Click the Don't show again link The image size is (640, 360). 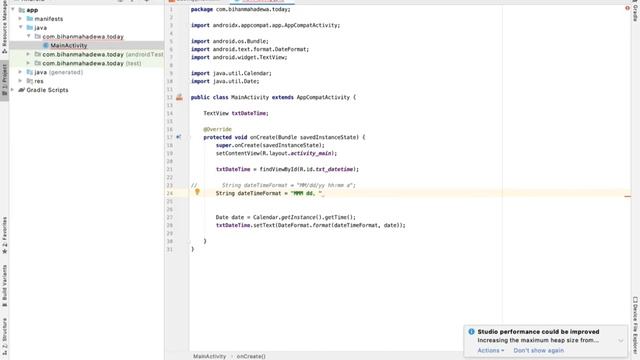pyautogui.click(x=538, y=350)
